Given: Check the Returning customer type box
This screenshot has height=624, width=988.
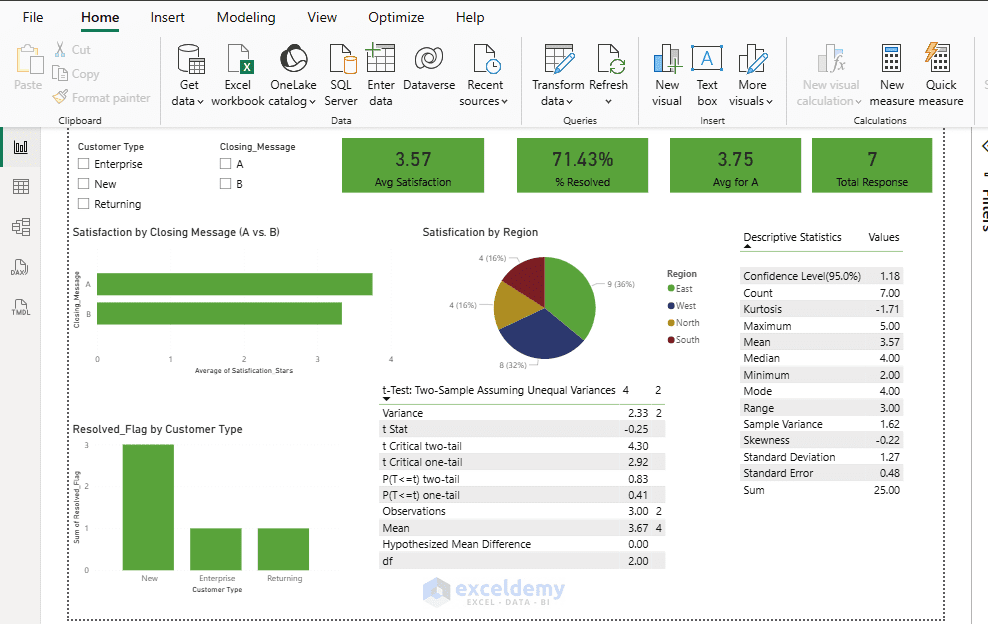Looking at the screenshot, I should pos(83,204).
